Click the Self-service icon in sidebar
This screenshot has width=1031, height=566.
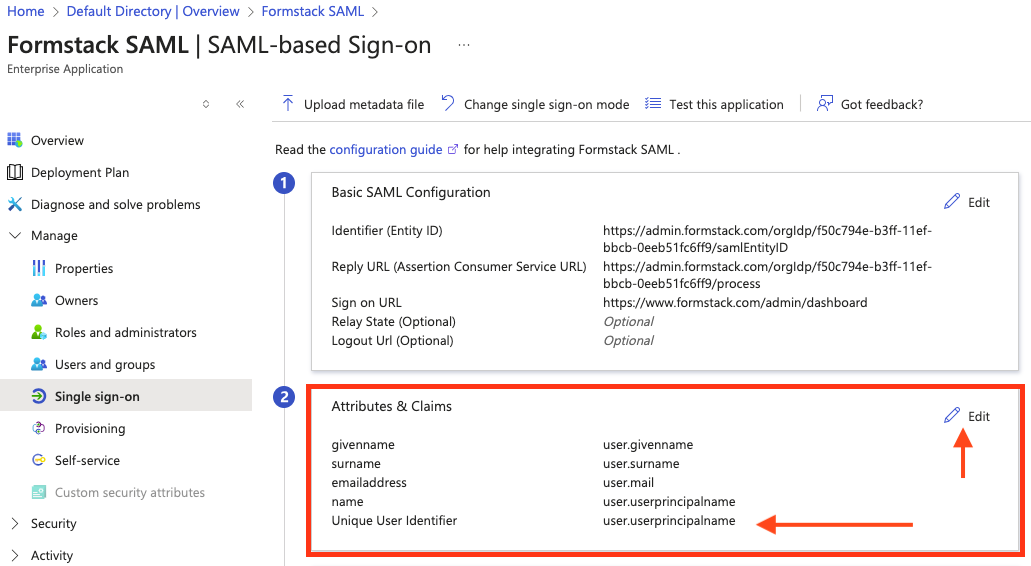39,460
